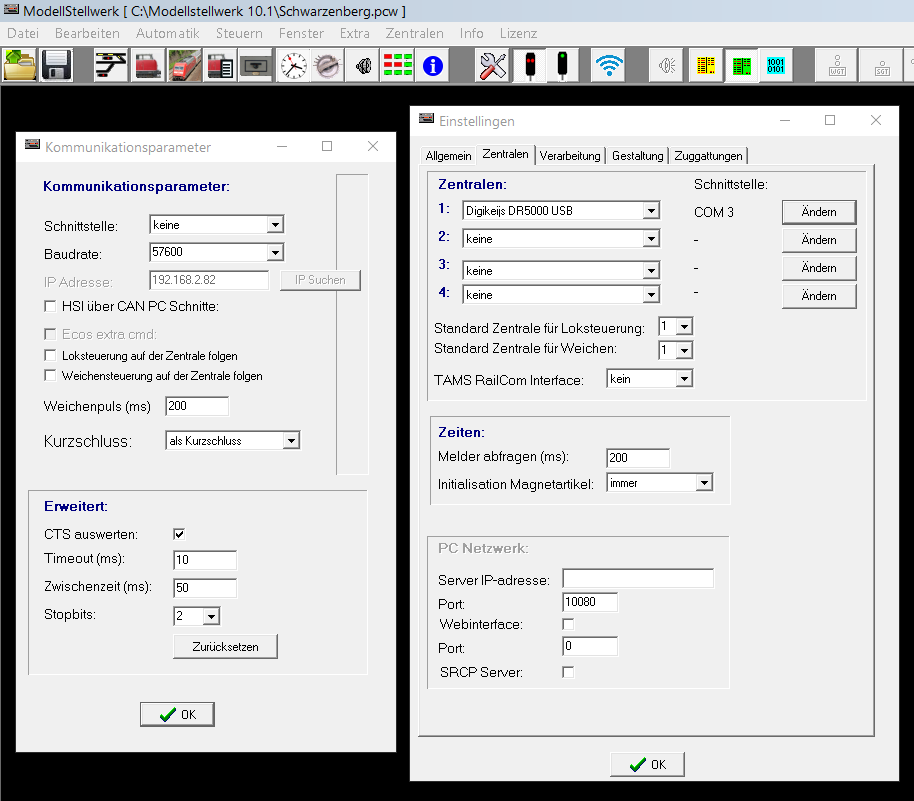Image resolution: width=914 pixels, height=801 pixels.
Task: Click the Zwischenzeit (ms) input field
Action: pyautogui.click(x=205, y=588)
